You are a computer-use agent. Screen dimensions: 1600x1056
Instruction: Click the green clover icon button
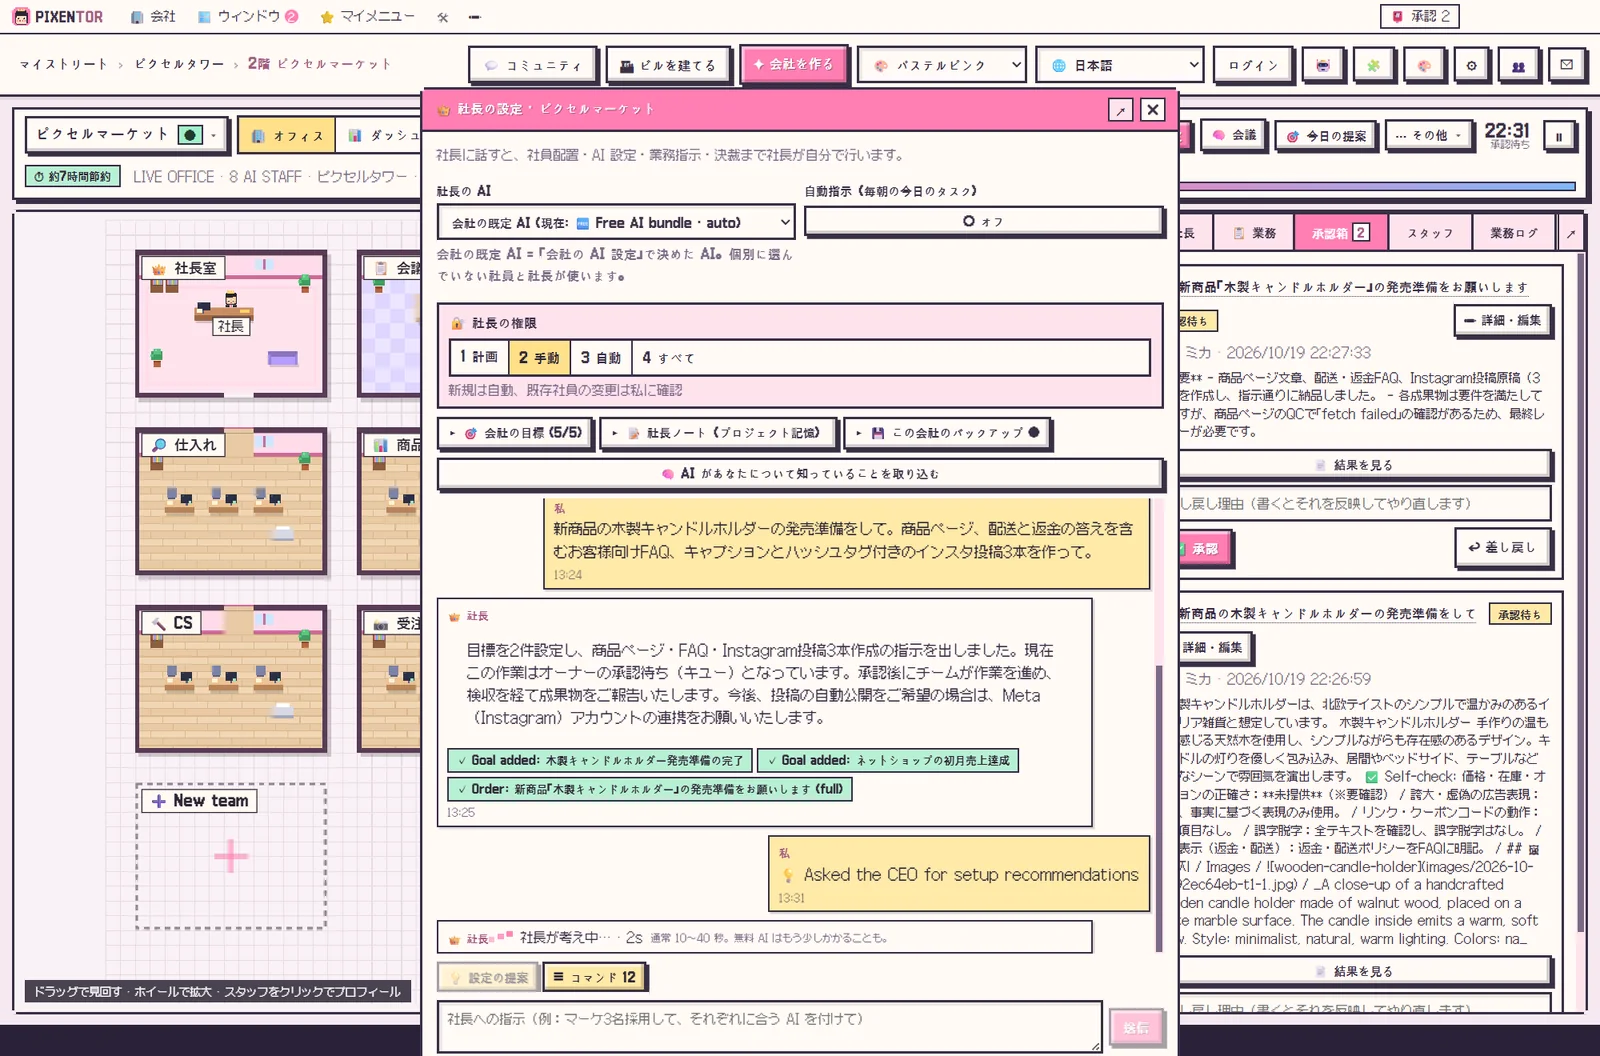click(x=1373, y=65)
